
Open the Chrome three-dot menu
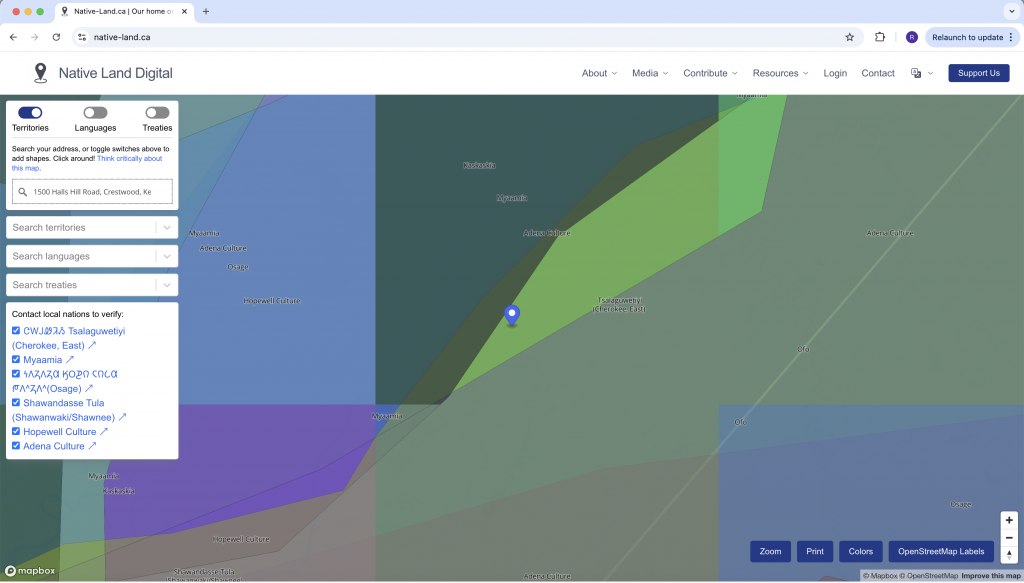1012,37
